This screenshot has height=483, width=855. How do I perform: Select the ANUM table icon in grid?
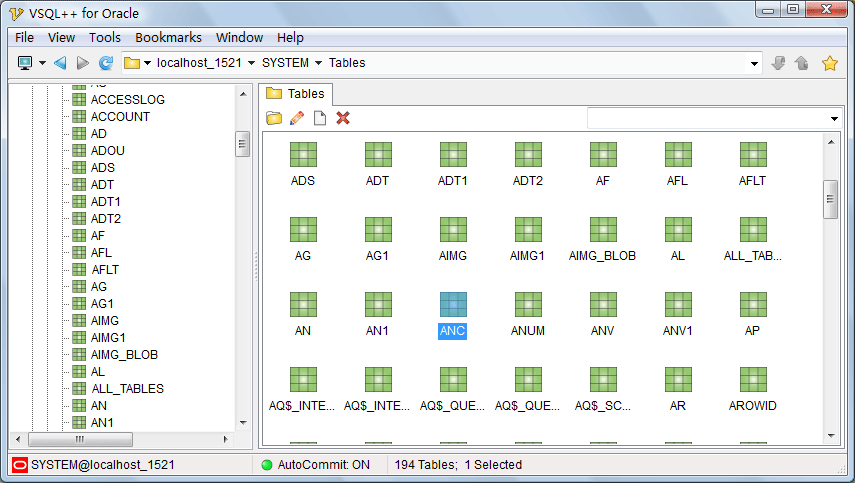(x=528, y=305)
